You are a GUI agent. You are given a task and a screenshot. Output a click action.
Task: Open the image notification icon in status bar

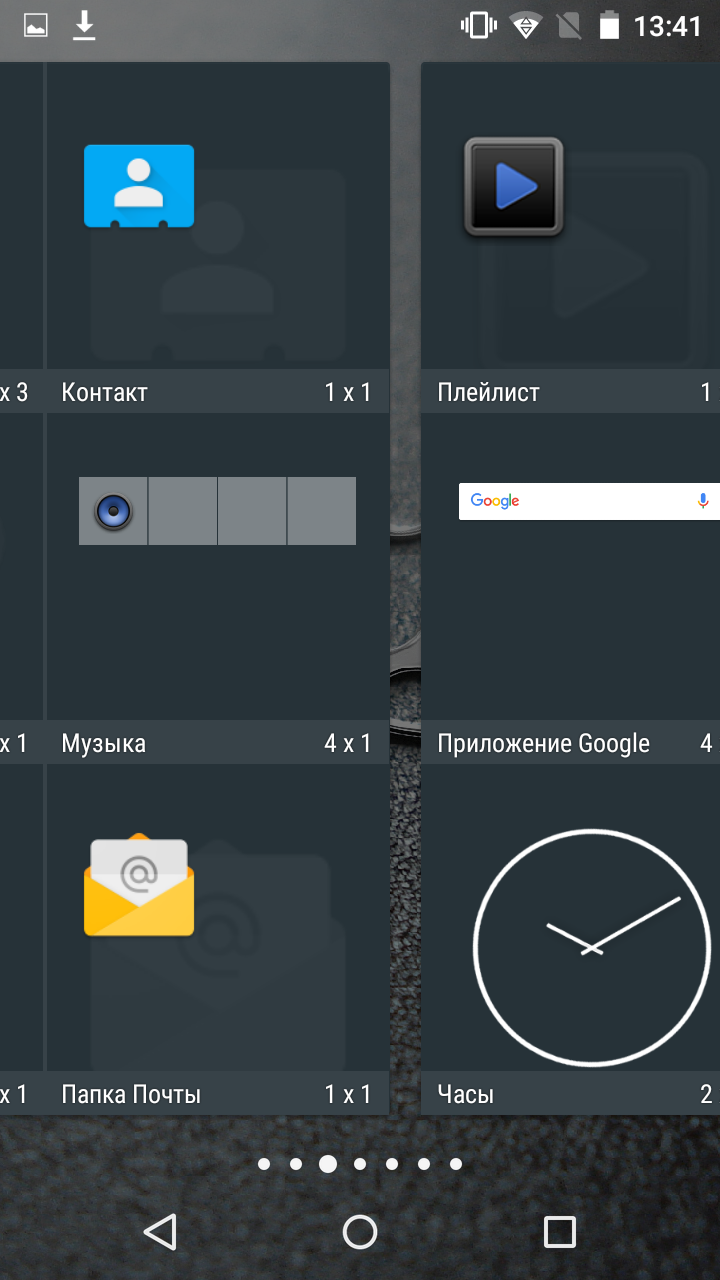[x=36, y=26]
